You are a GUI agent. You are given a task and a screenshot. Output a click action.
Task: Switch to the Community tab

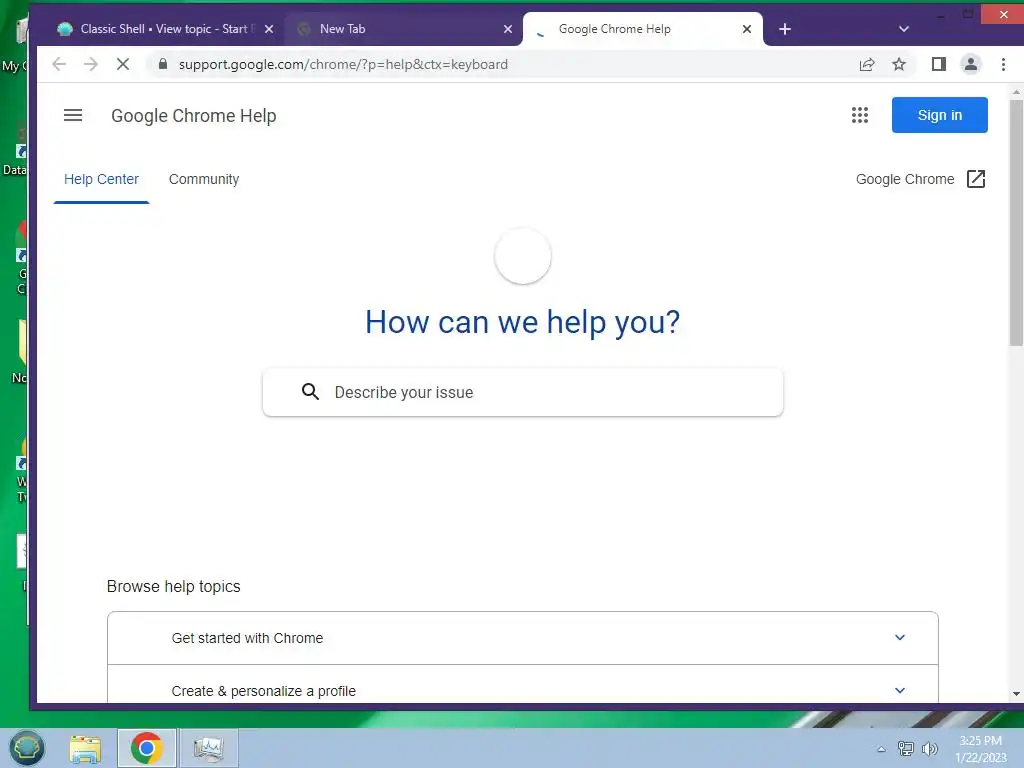point(204,179)
